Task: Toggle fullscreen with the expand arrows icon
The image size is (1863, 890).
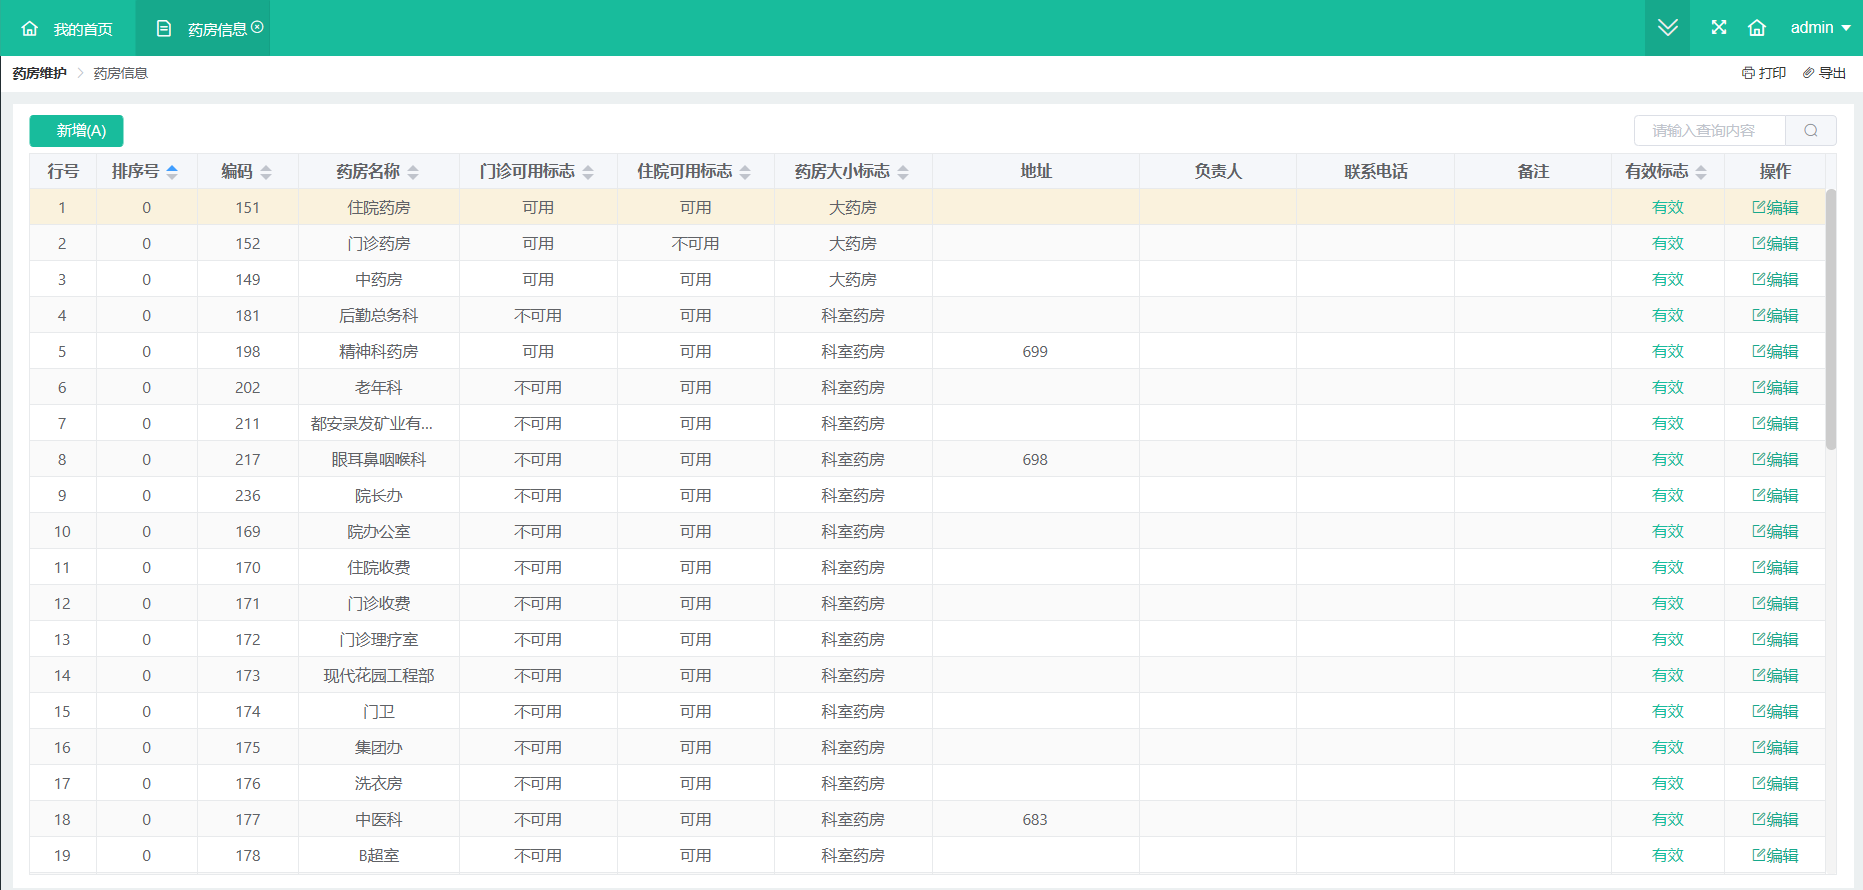Action: tap(1719, 28)
